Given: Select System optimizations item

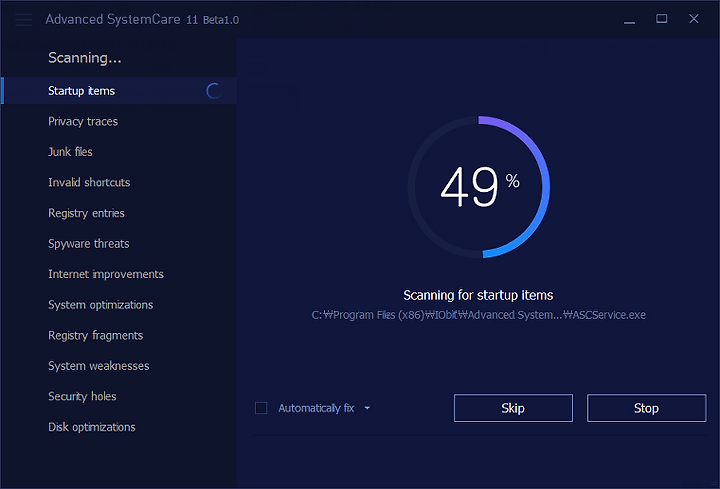Looking at the screenshot, I should click(101, 305).
